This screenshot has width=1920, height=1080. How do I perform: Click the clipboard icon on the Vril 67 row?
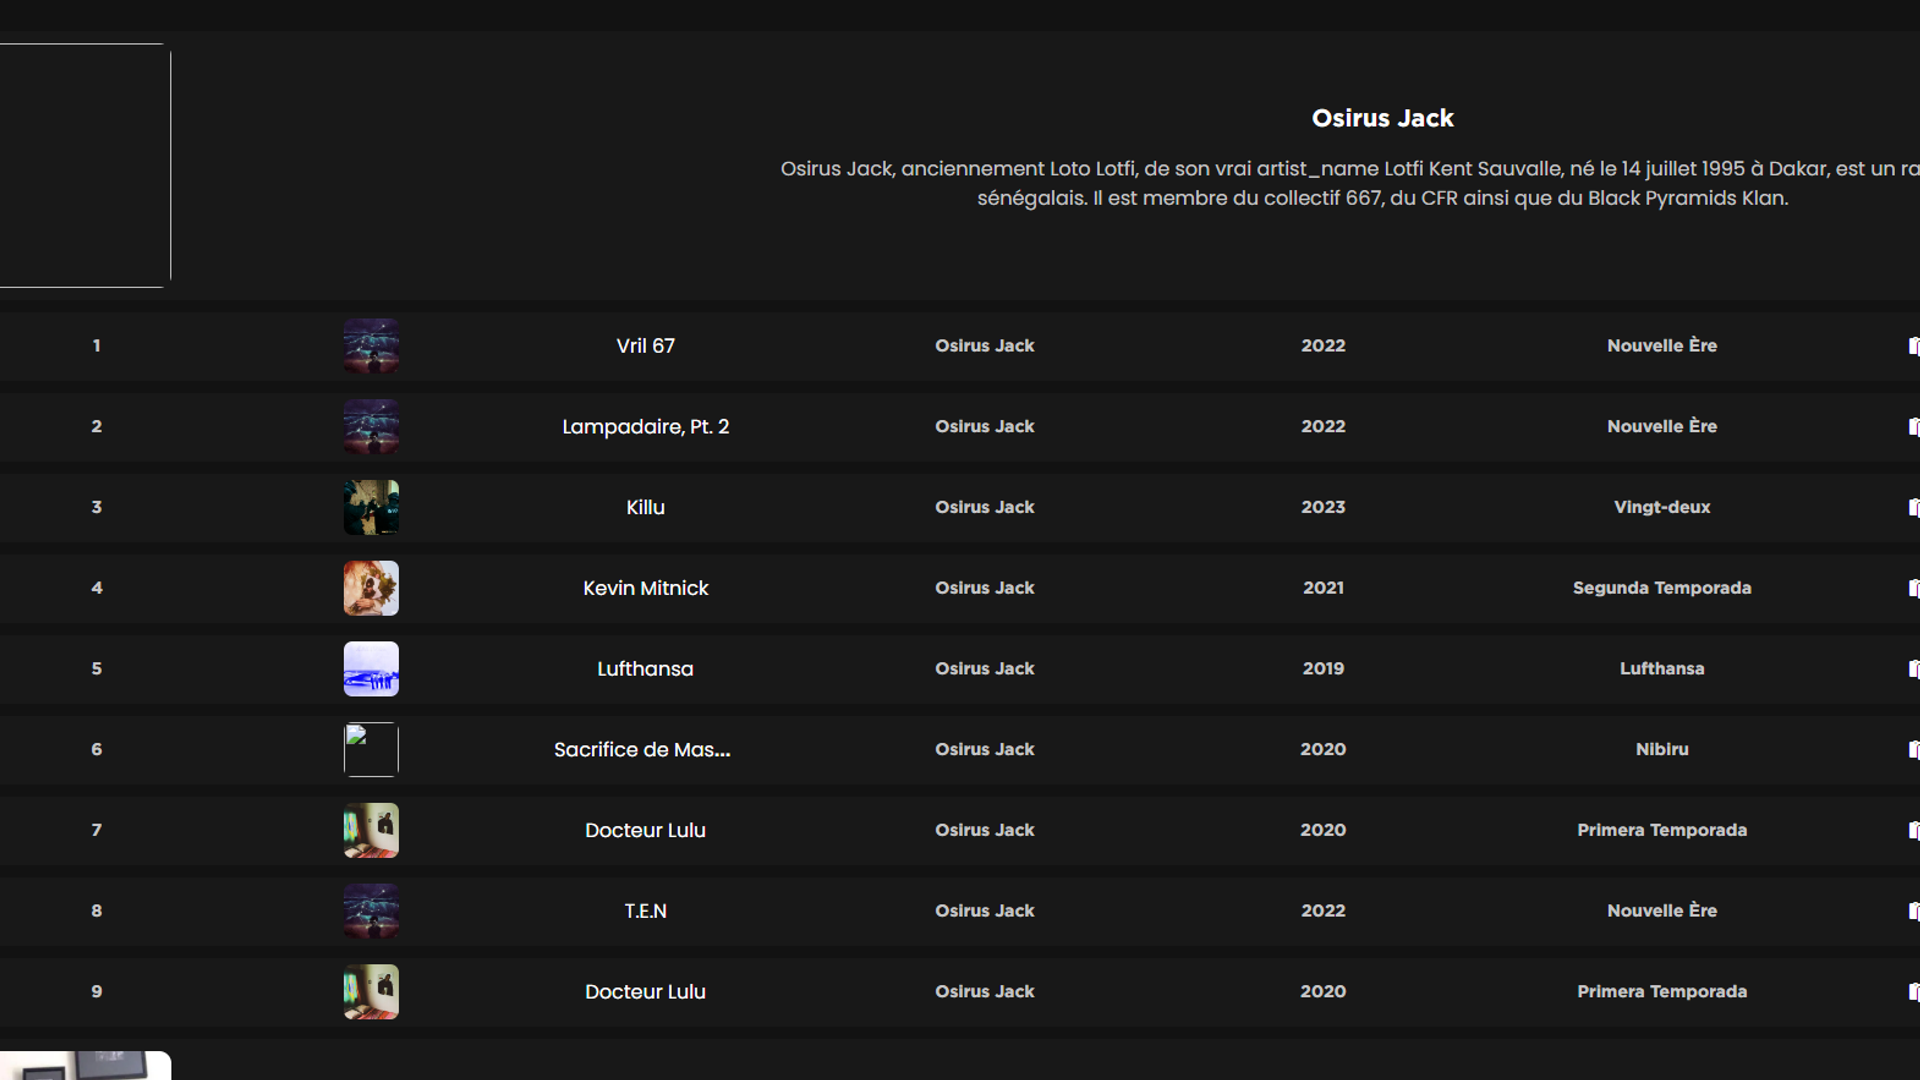(x=1913, y=346)
